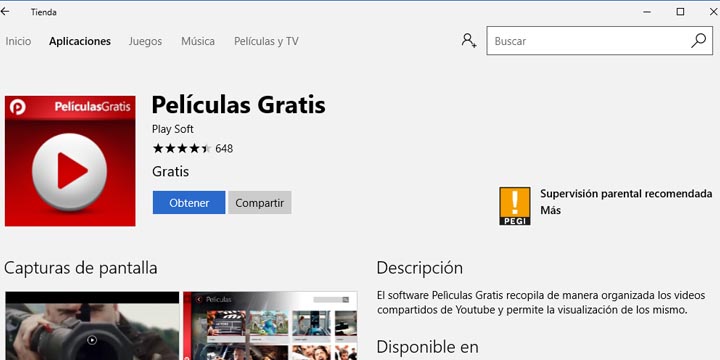Open the second screenshot showing Películas grid
Image resolution: width=720 pixels, height=360 pixels.
270,326
